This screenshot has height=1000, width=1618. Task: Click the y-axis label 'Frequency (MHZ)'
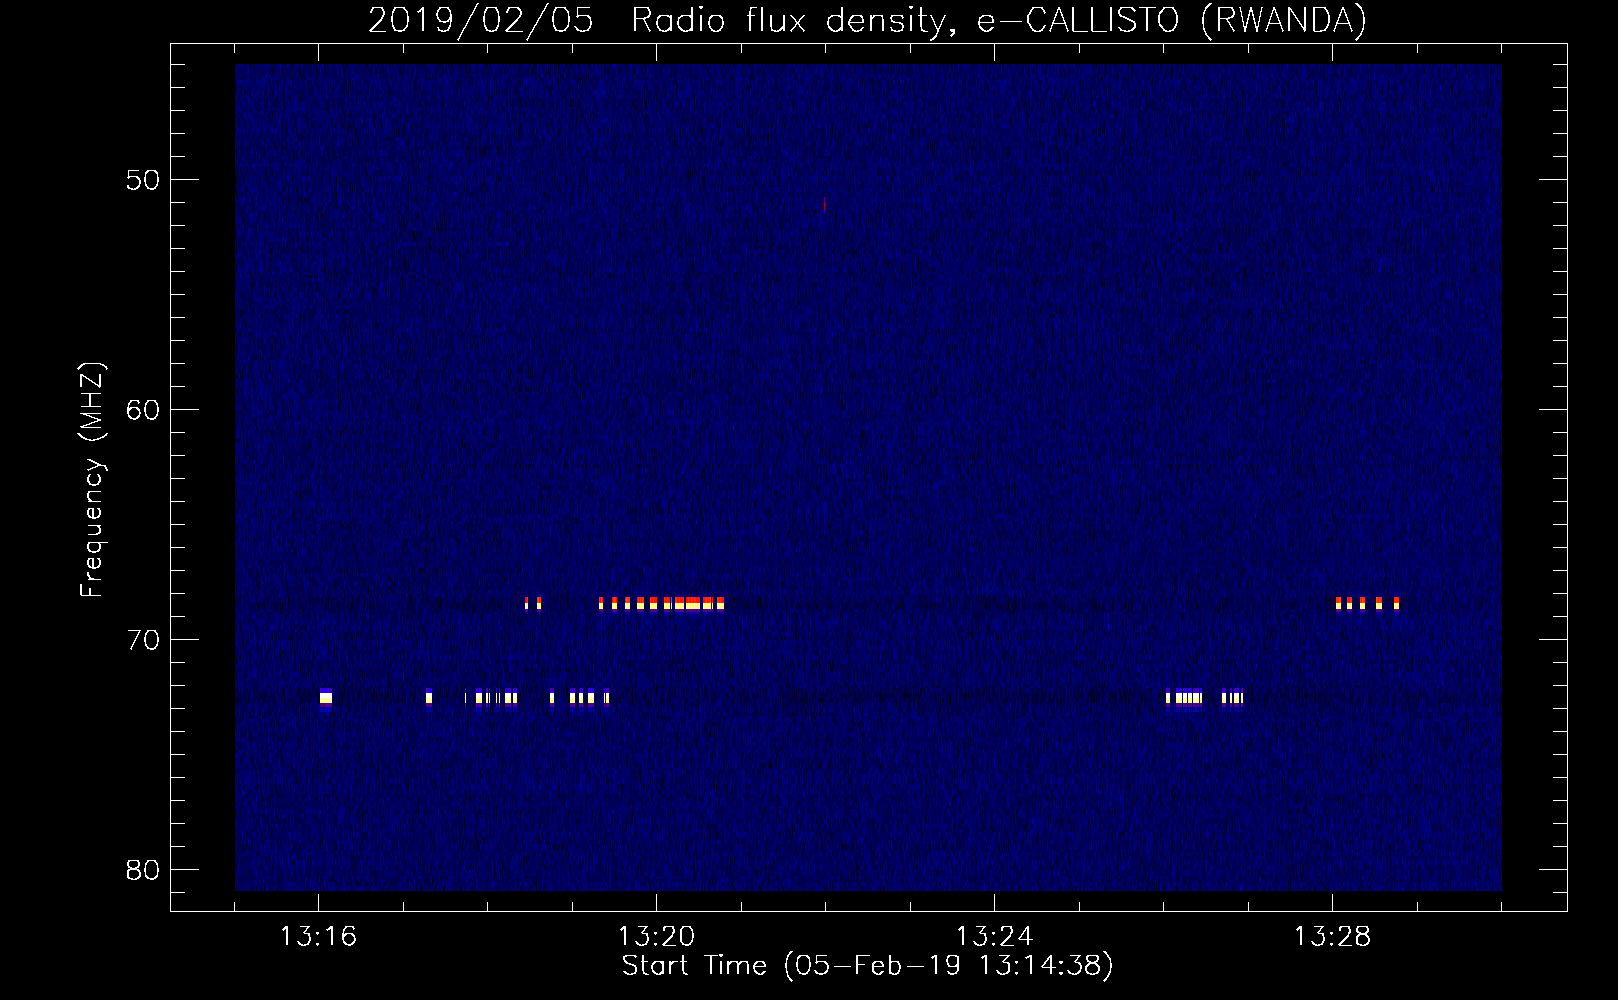(92, 480)
